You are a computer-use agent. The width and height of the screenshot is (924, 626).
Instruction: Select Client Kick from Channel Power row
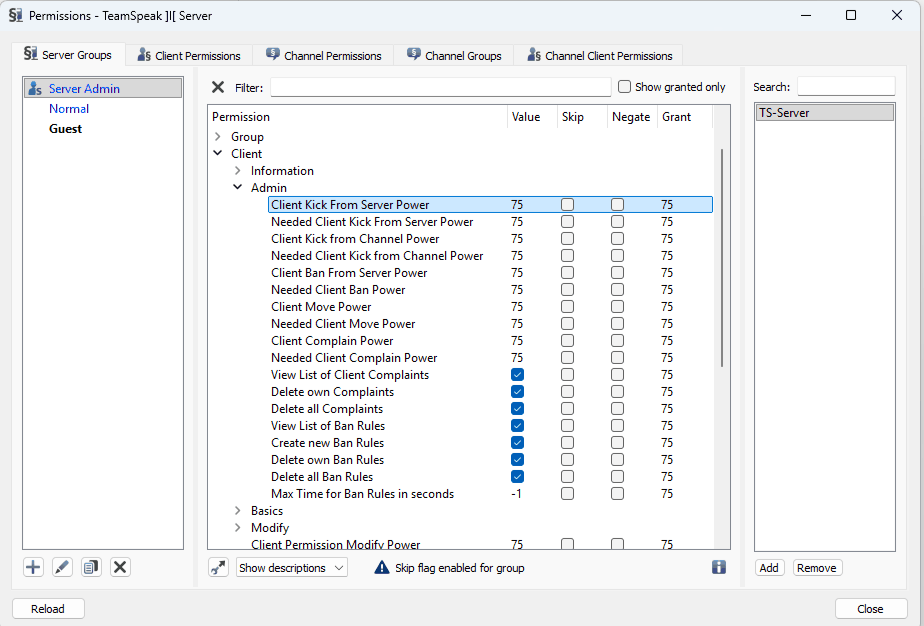coord(490,239)
